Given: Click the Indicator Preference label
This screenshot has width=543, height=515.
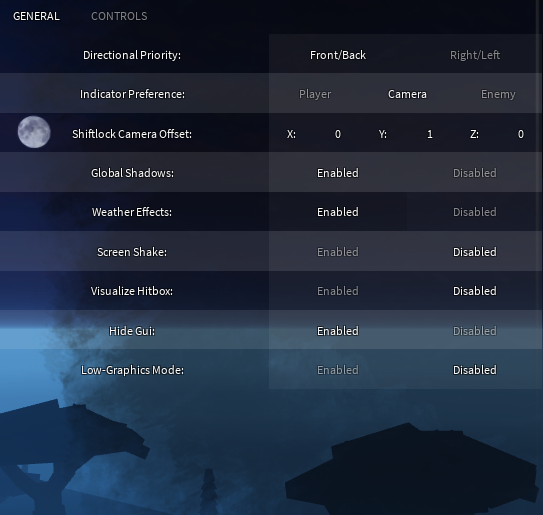Looking at the screenshot, I should coord(132,94).
